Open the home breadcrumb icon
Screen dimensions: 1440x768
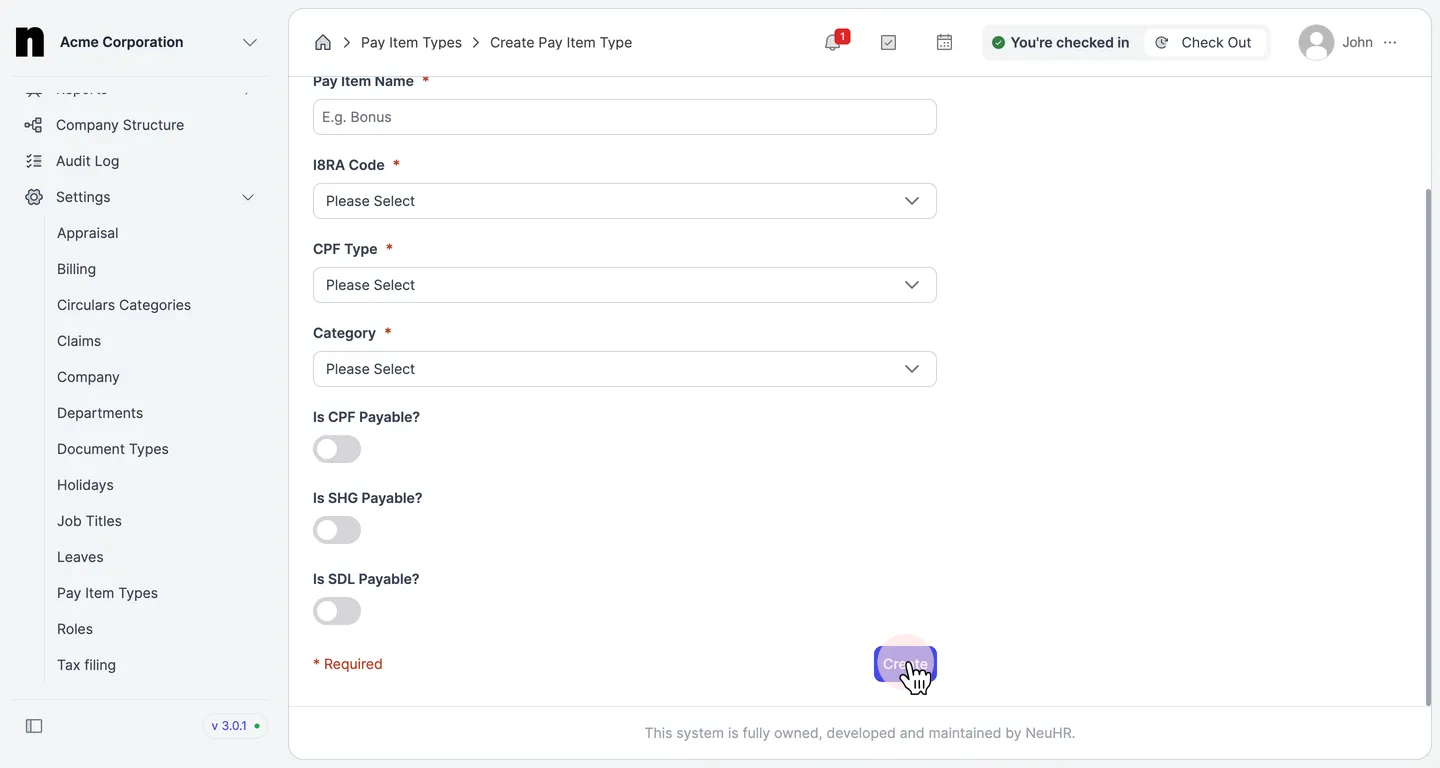pyautogui.click(x=323, y=42)
